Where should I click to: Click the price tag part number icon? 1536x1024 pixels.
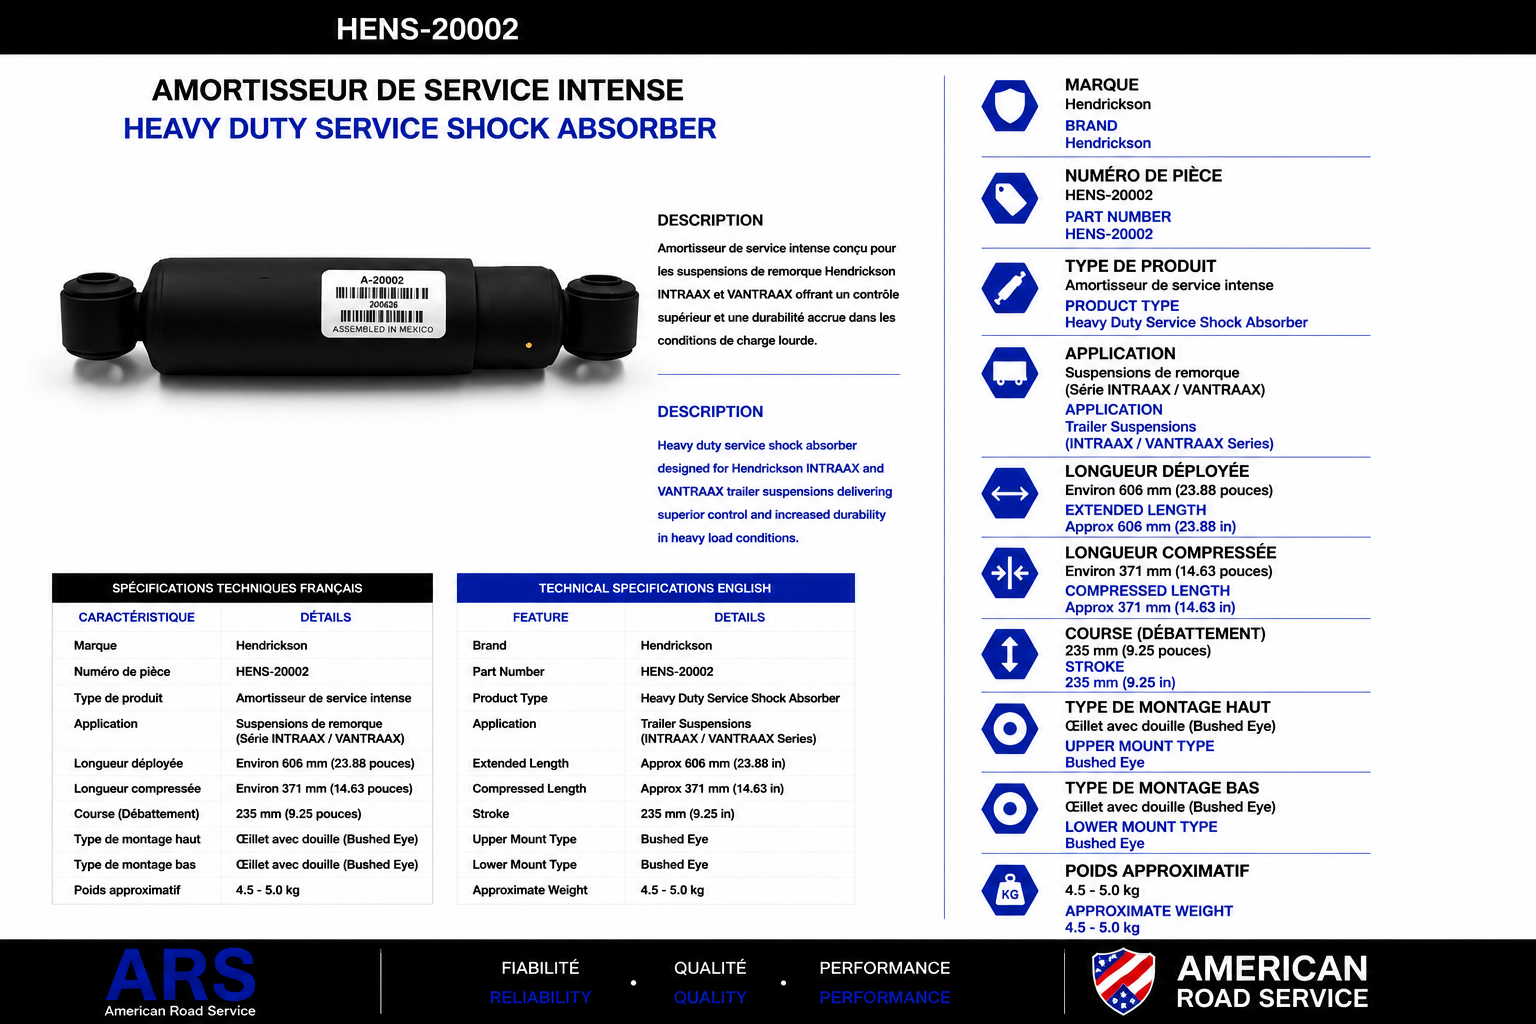(x=1010, y=198)
